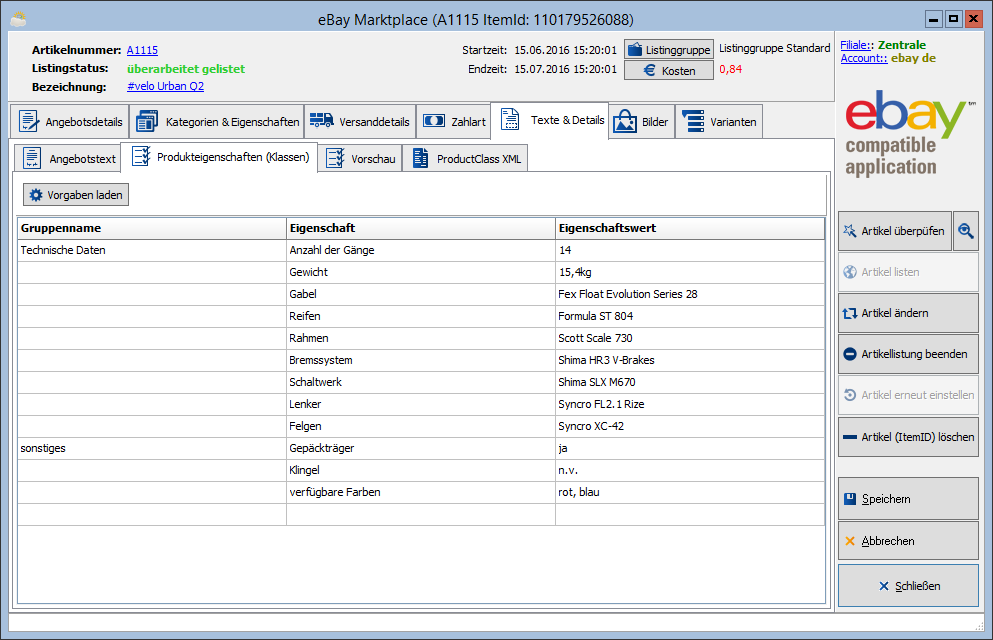
Task: Click the Vorgaben laden button
Action: (x=76, y=195)
